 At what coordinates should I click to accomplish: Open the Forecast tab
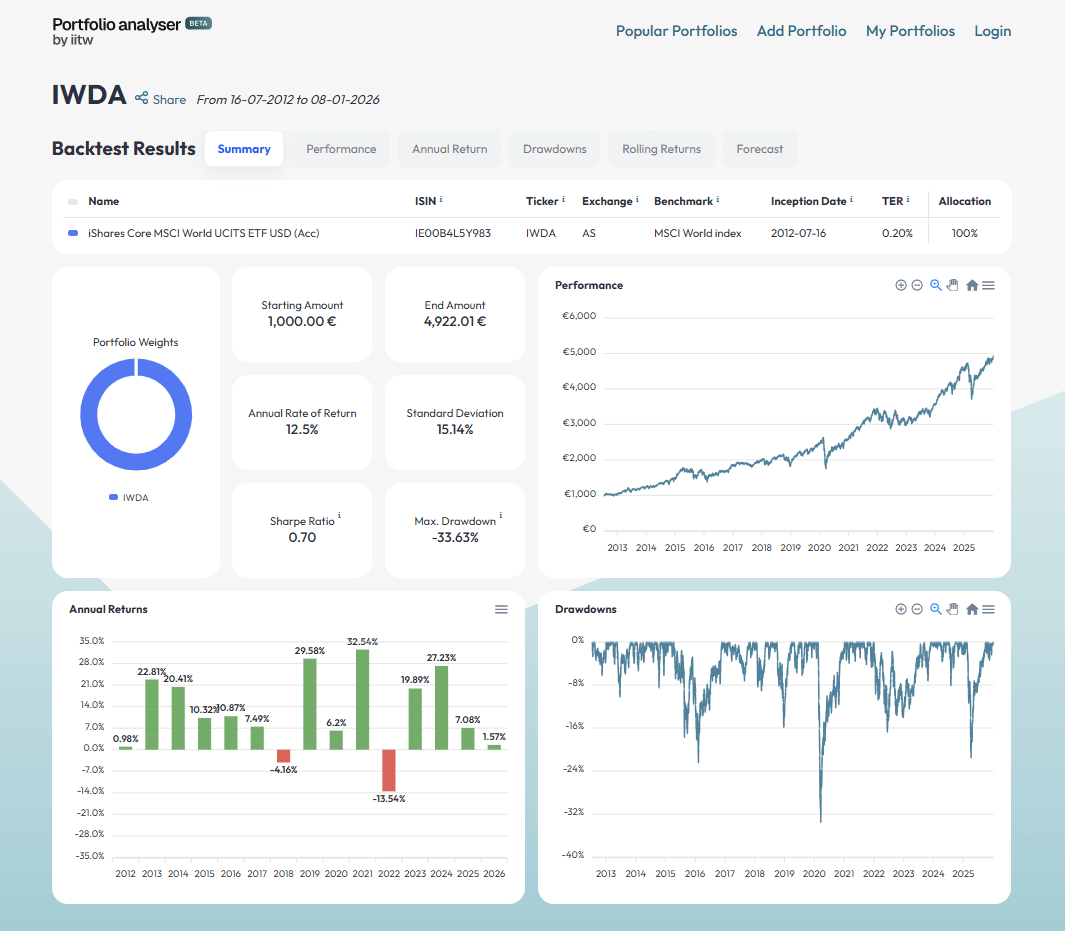(x=759, y=149)
